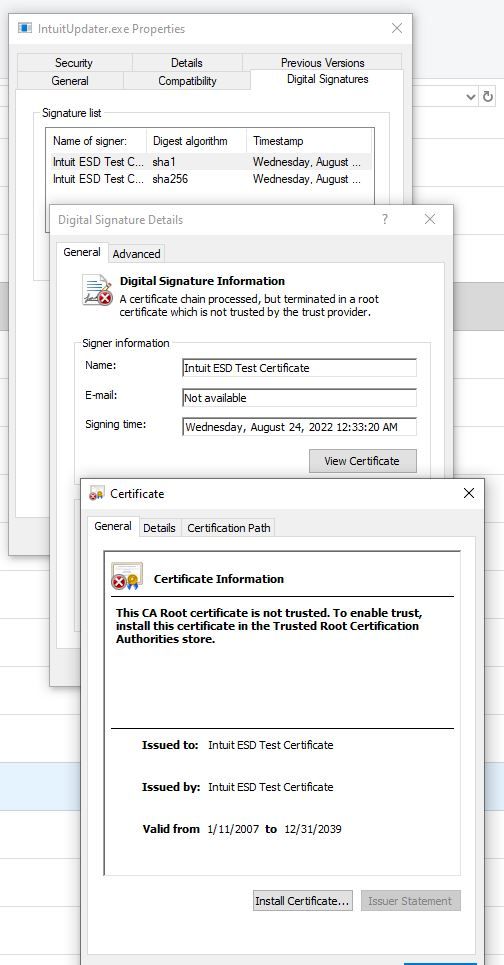This screenshot has width=504, height=965.
Task: Click the E-mail field showing Not available
Action: click(x=299, y=398)
